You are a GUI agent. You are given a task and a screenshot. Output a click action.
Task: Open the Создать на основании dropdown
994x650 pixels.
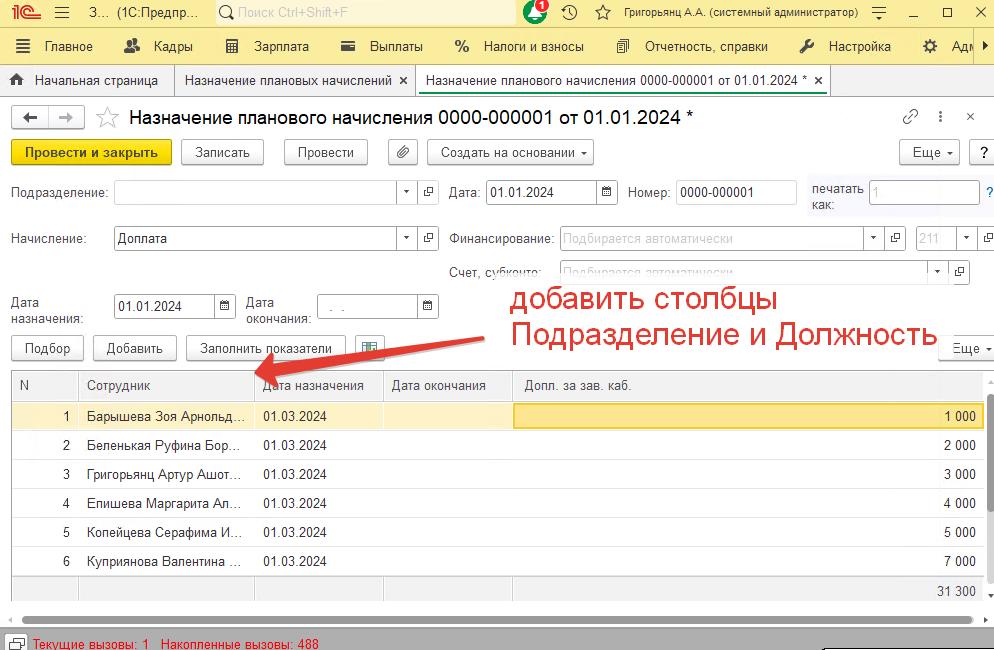(510, 152)
